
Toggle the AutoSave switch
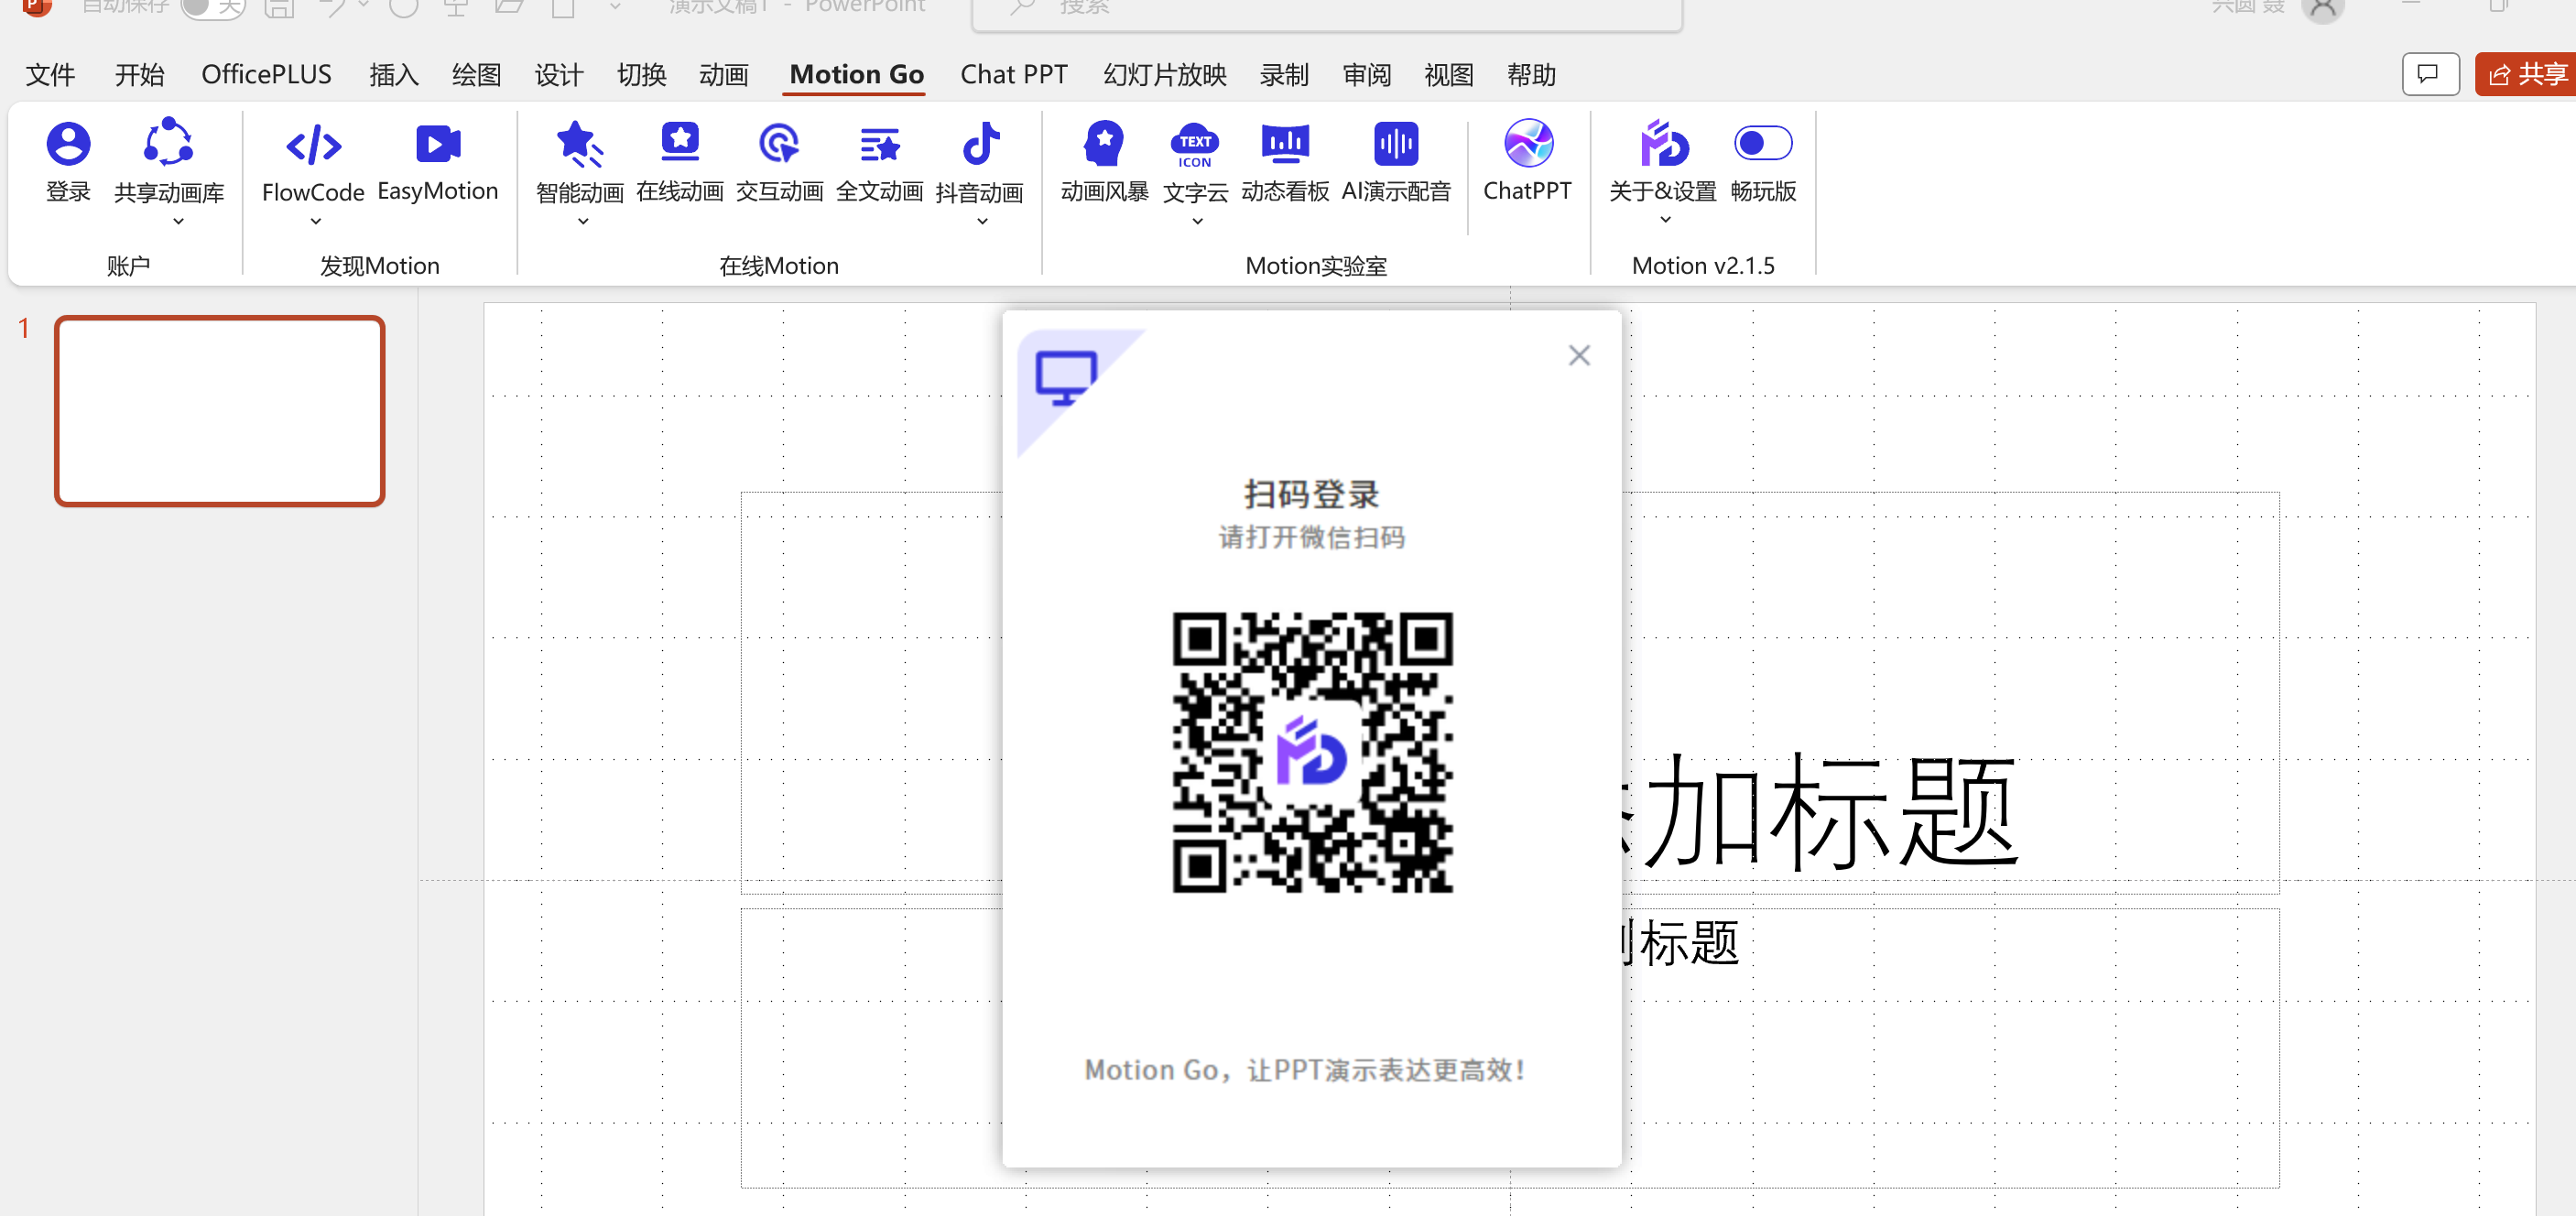pyautogui.click(x=212, y=8)
